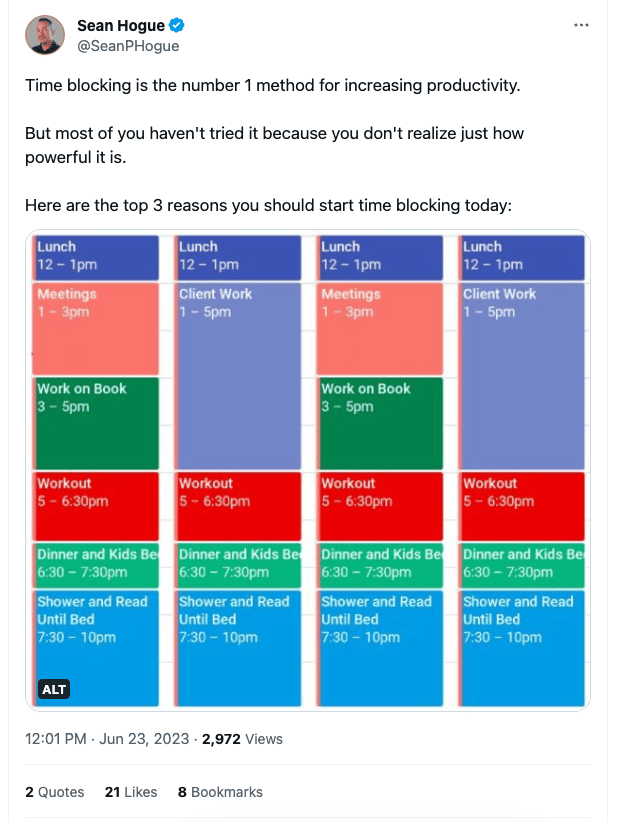Open the three-dot more options menu
Image resolution: width=620 pixels, height=822 pixels.
[x=581, y=25]
